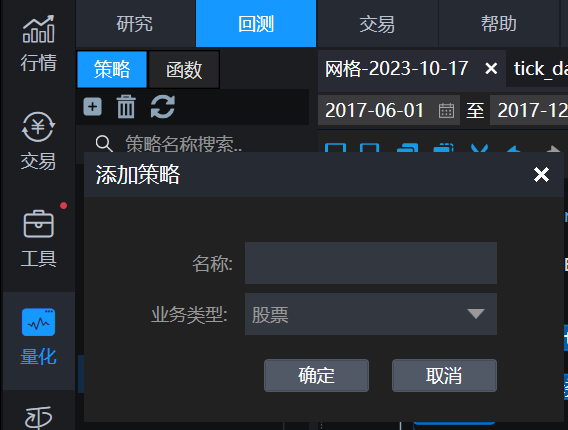Open the 行情 market quotes sidebar icon
The image size is (568, 430).
pos(38,43)
